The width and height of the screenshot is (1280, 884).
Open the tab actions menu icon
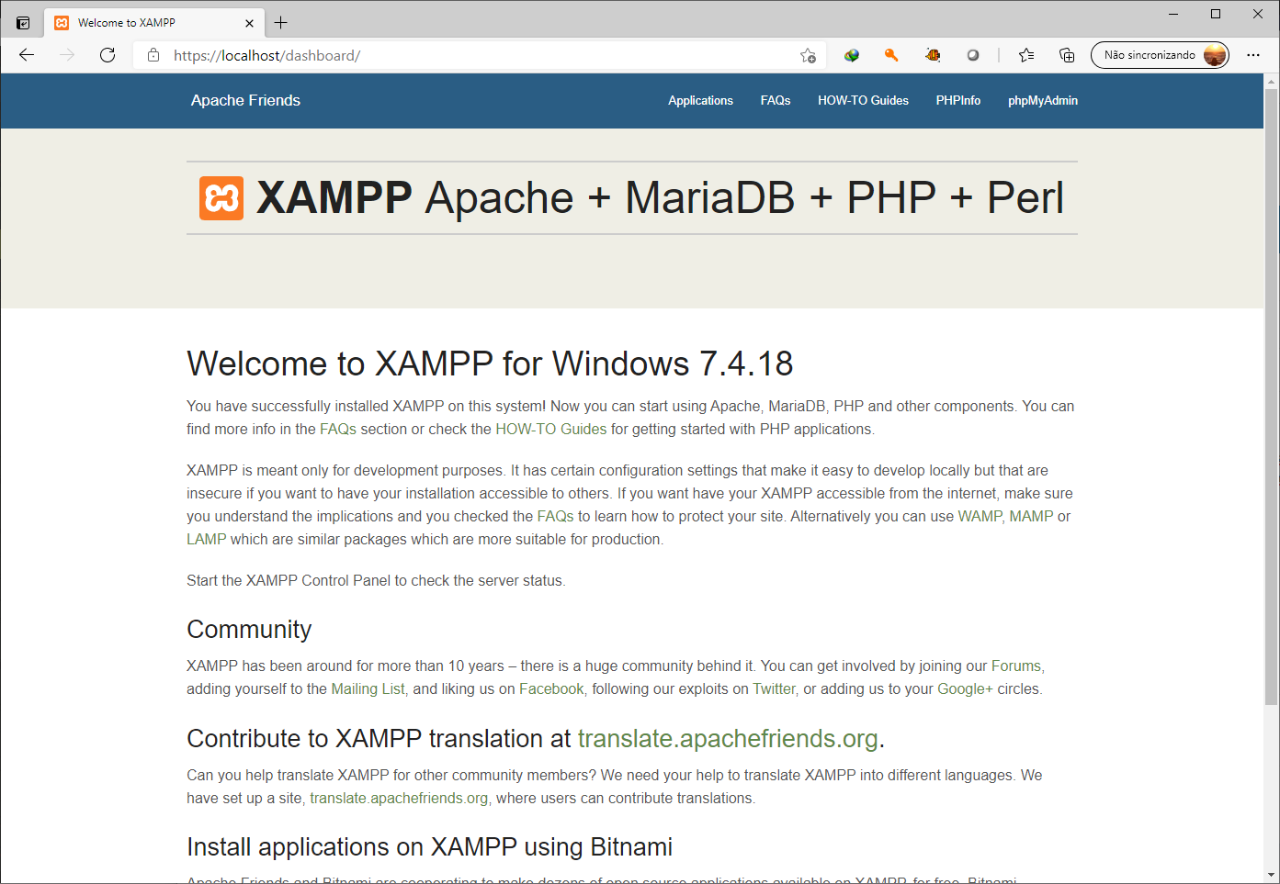(x=23, y=22)
